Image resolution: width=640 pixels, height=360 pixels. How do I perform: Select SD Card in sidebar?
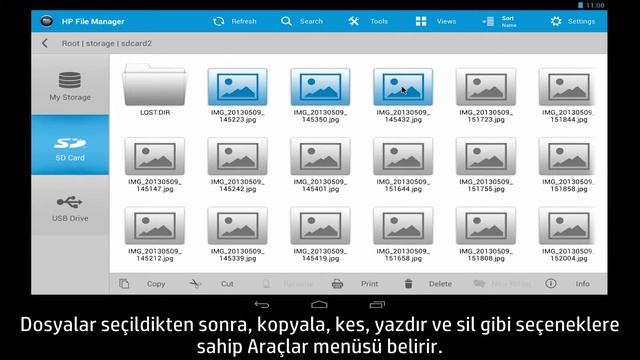[70, 145]
